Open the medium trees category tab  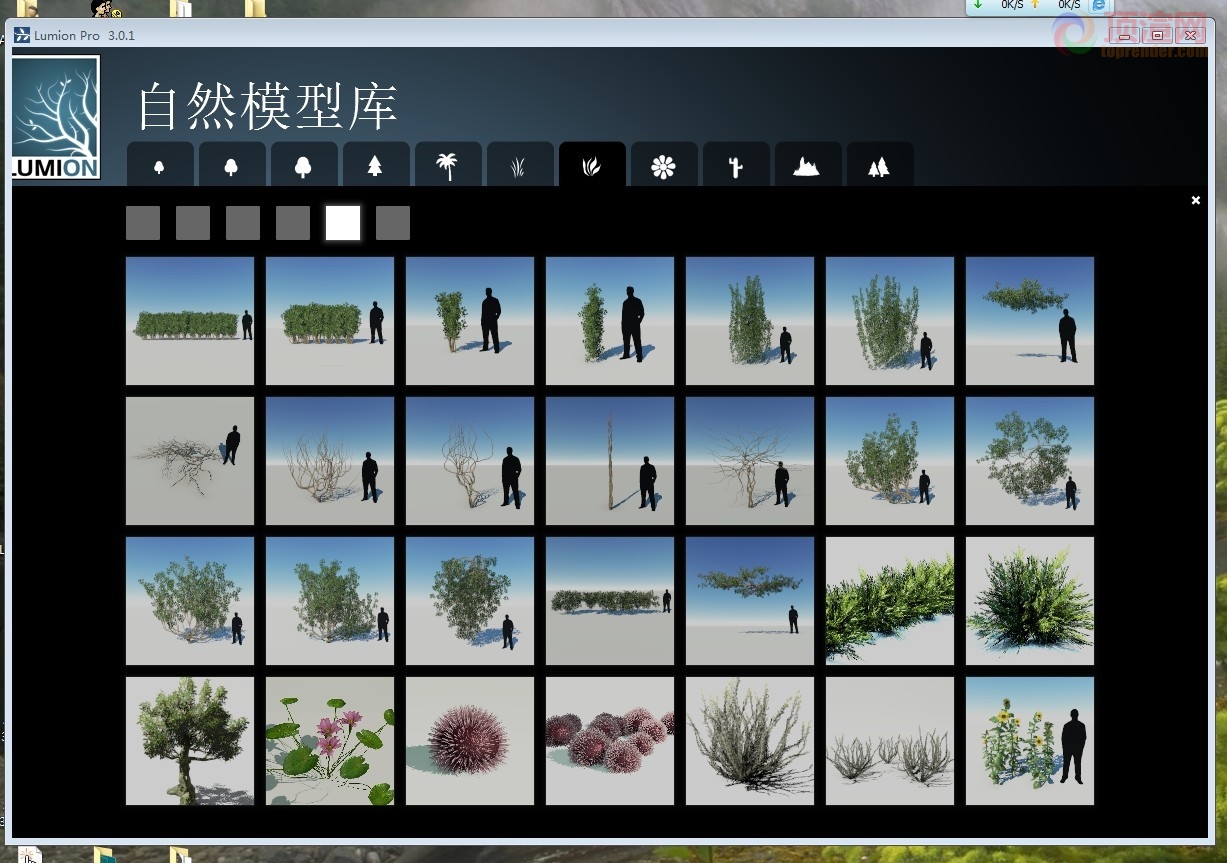point(232,165)
